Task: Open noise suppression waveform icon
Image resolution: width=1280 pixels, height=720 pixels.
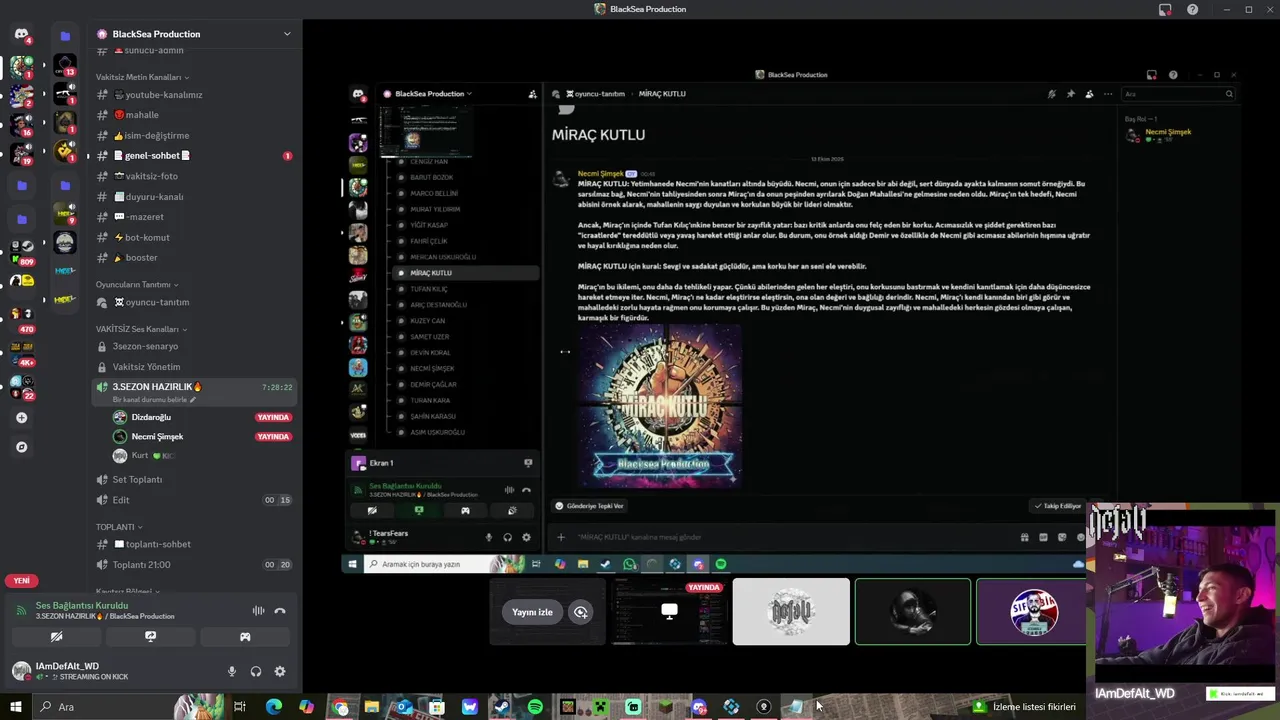Action: click(258, 610)
